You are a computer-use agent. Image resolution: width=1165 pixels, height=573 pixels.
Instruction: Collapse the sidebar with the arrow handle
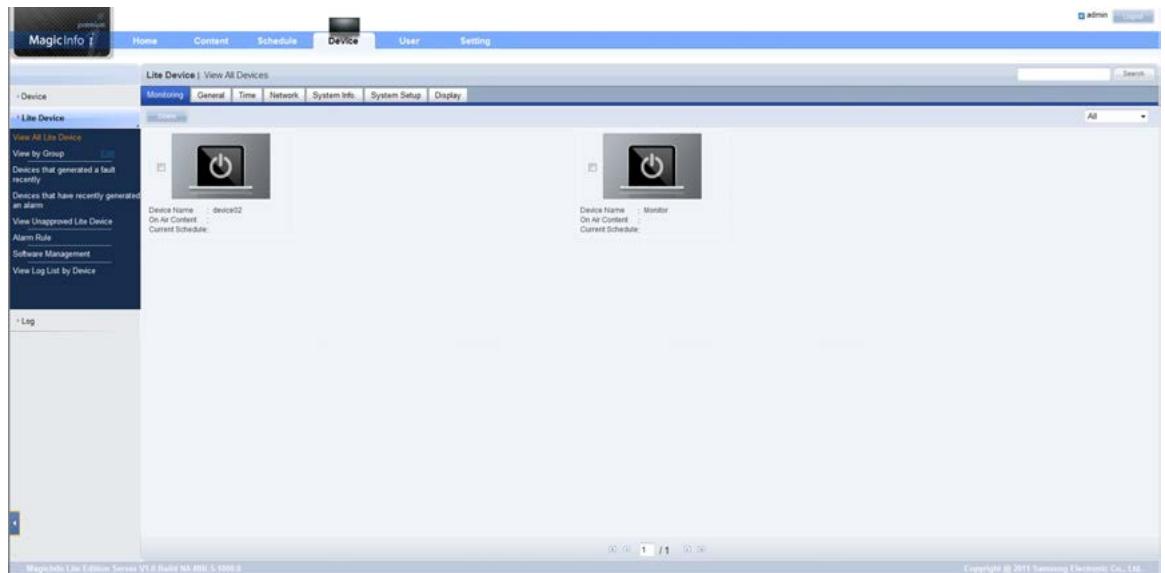(x=13, y=523)
